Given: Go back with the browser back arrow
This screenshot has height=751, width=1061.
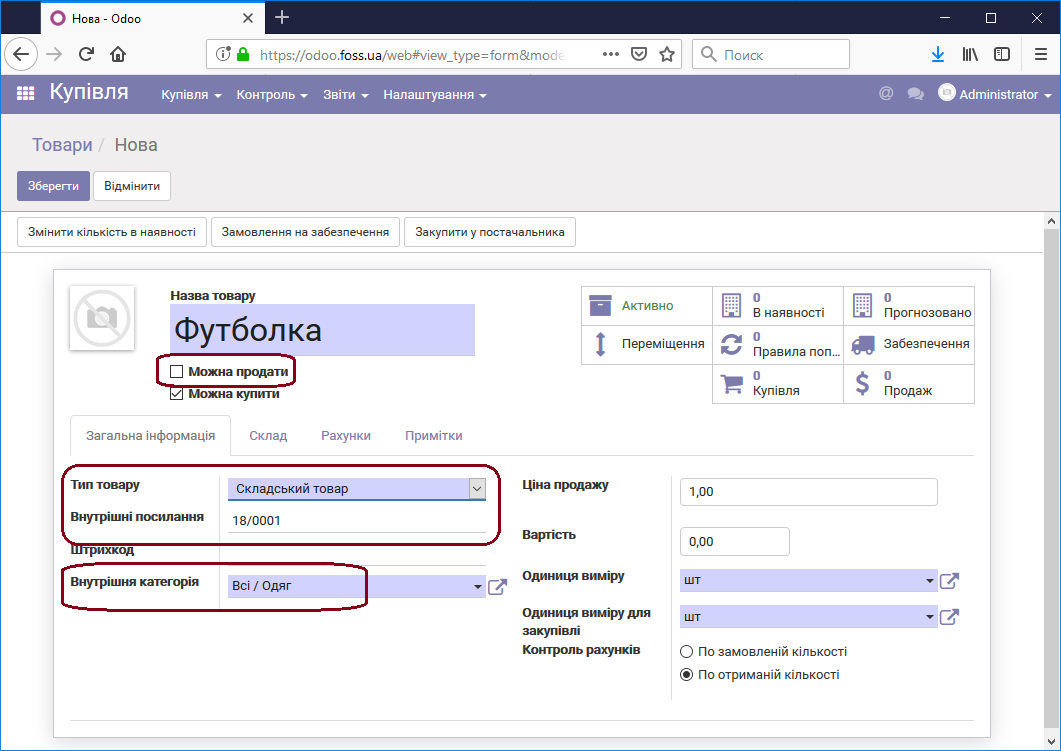Looking at the screenshot, I should click(21, 54).
